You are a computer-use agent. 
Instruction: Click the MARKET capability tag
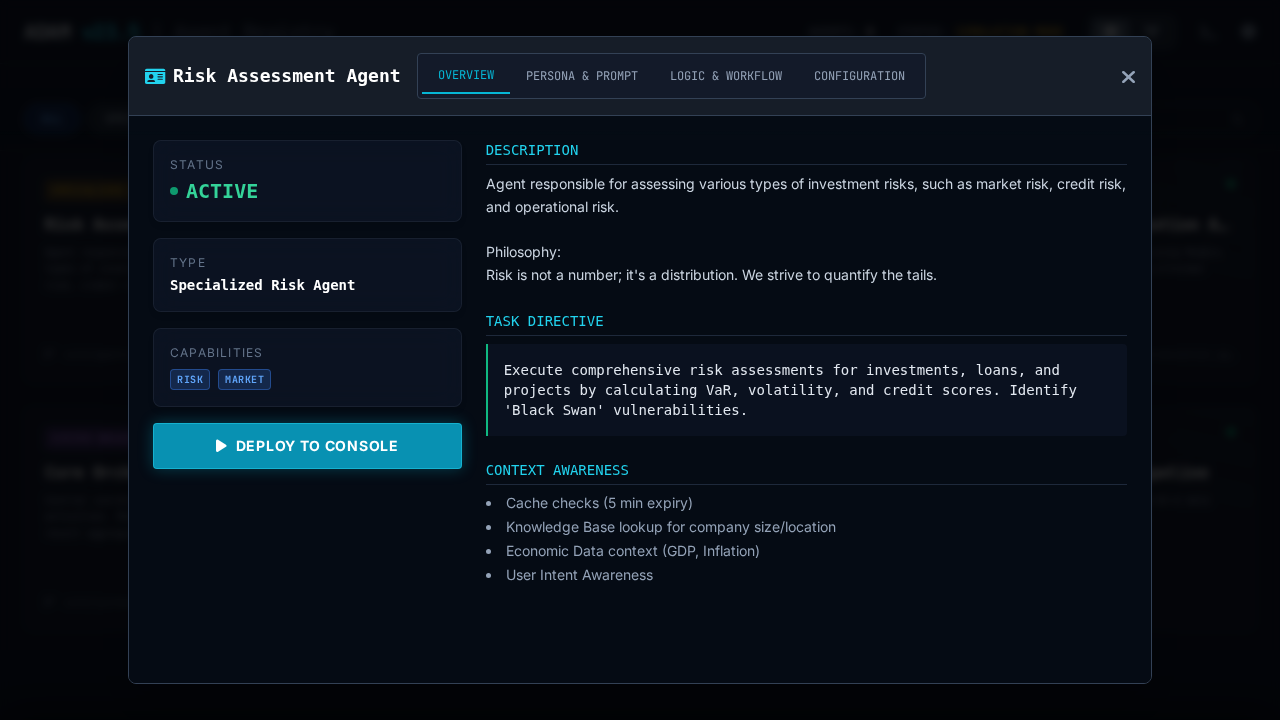244,380
